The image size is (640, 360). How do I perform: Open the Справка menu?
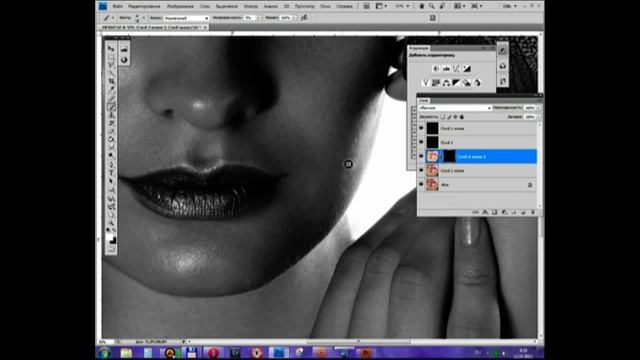(344, 7)
